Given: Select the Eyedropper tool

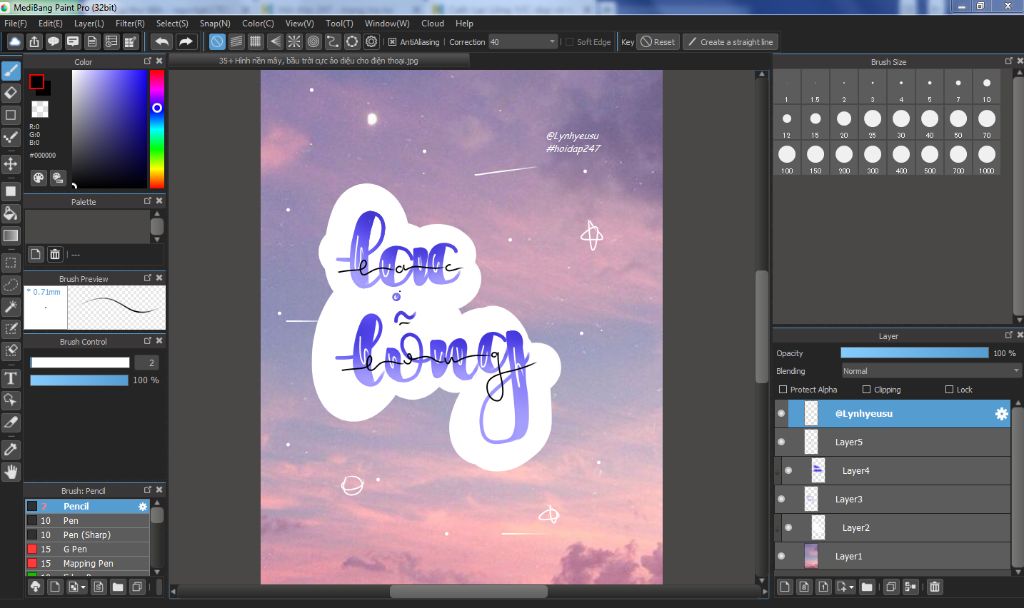Looking at the screenshot, I should (x=11, y=449).
